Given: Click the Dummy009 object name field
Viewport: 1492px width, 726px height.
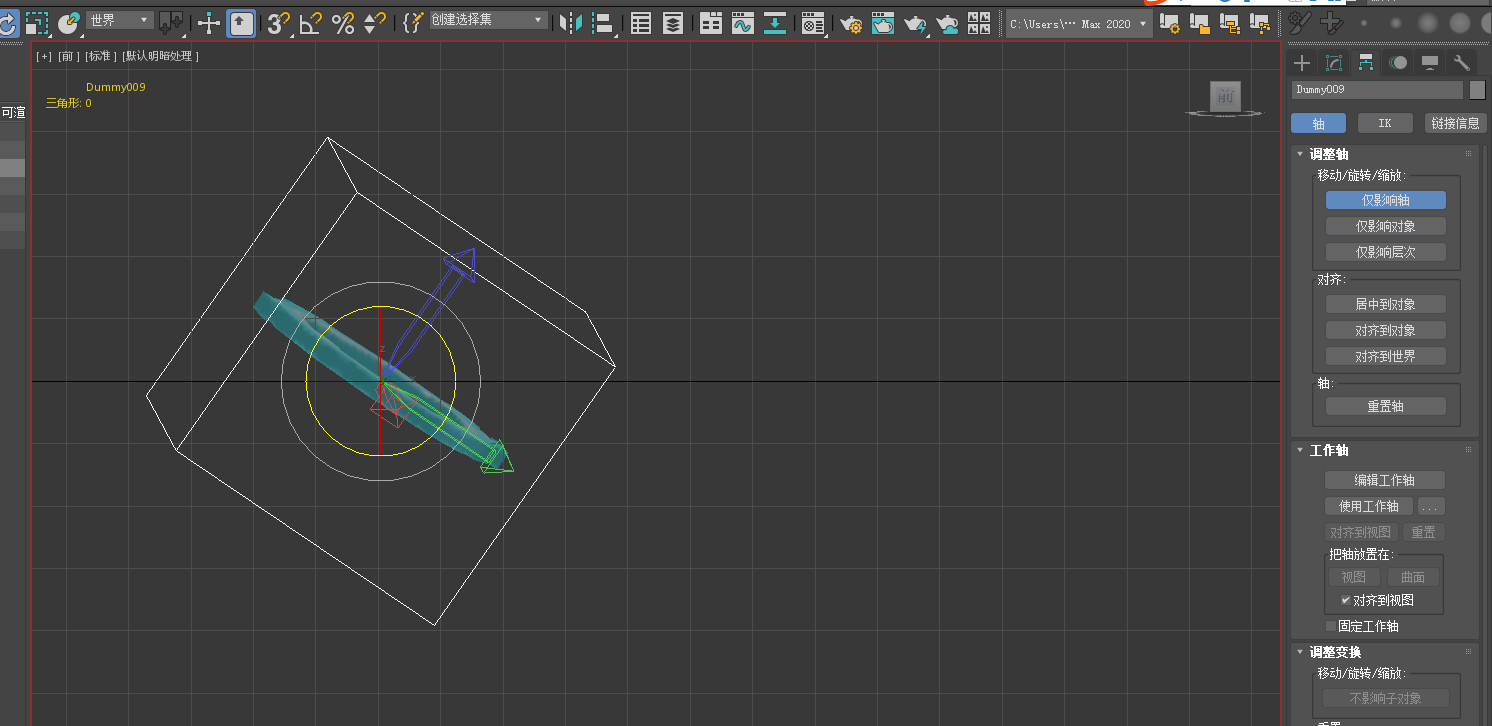Looking at the screenshot, I should point(1377,90).
